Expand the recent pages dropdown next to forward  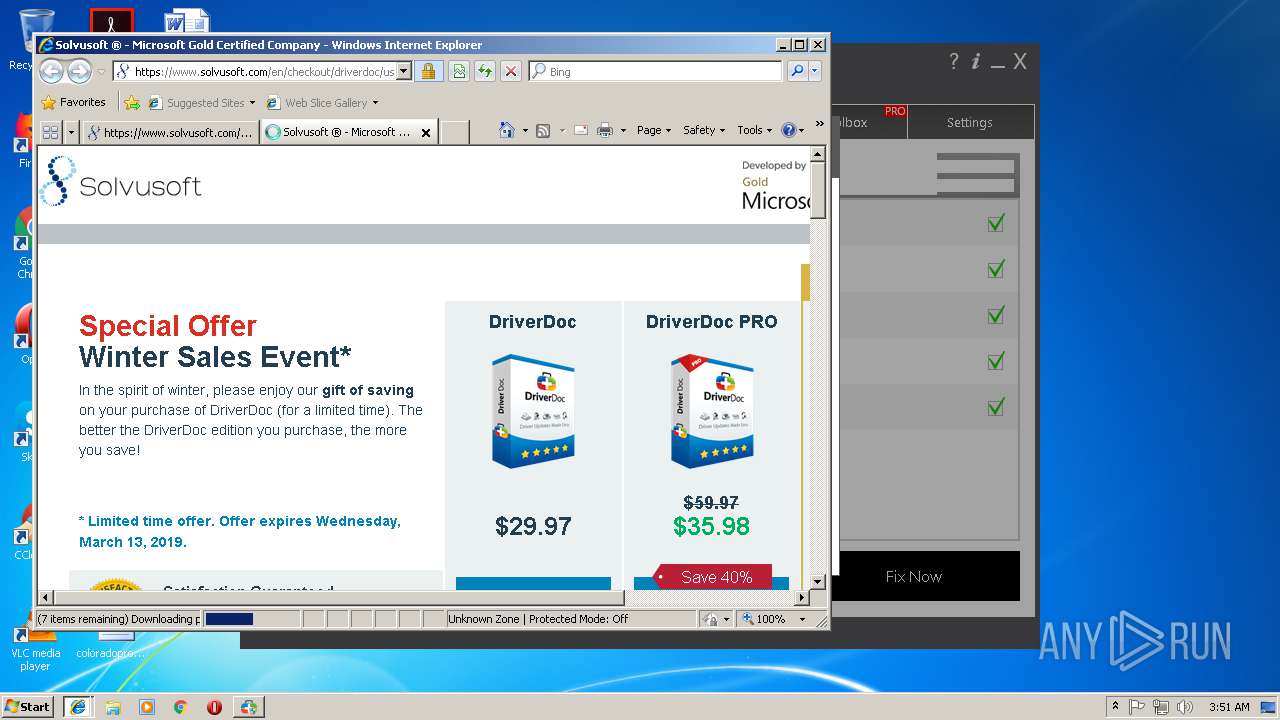pos(101,72)
